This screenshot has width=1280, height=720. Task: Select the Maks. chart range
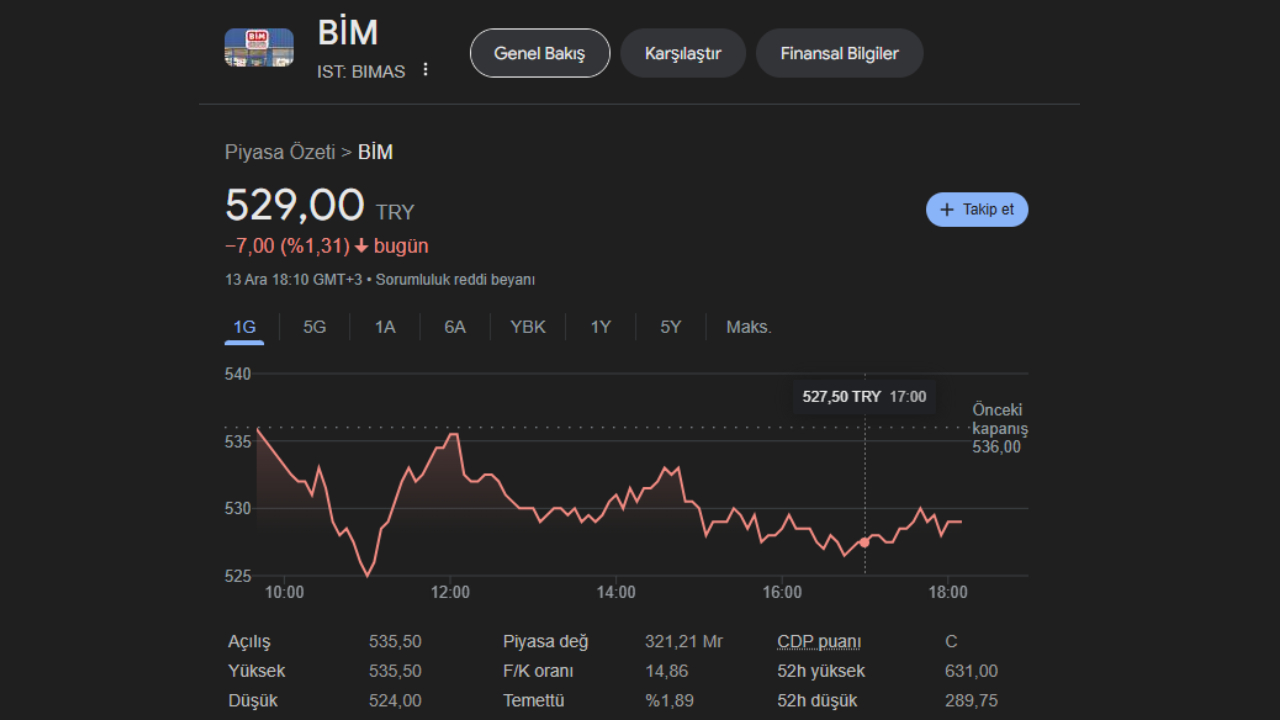pyautogui.click(x=749, y=327)
